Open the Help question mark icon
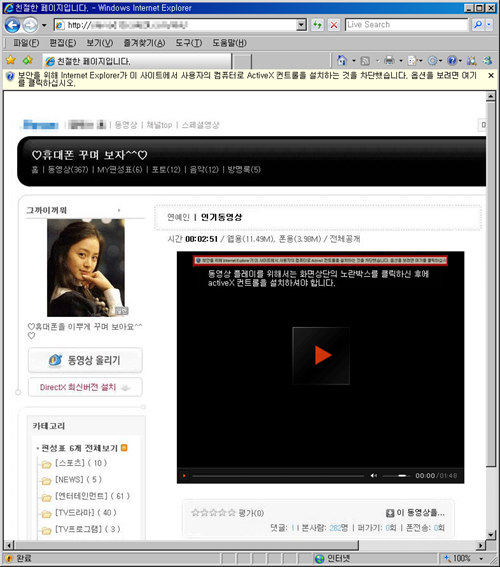Screen dimensions: 500x567 coord(452,60)
